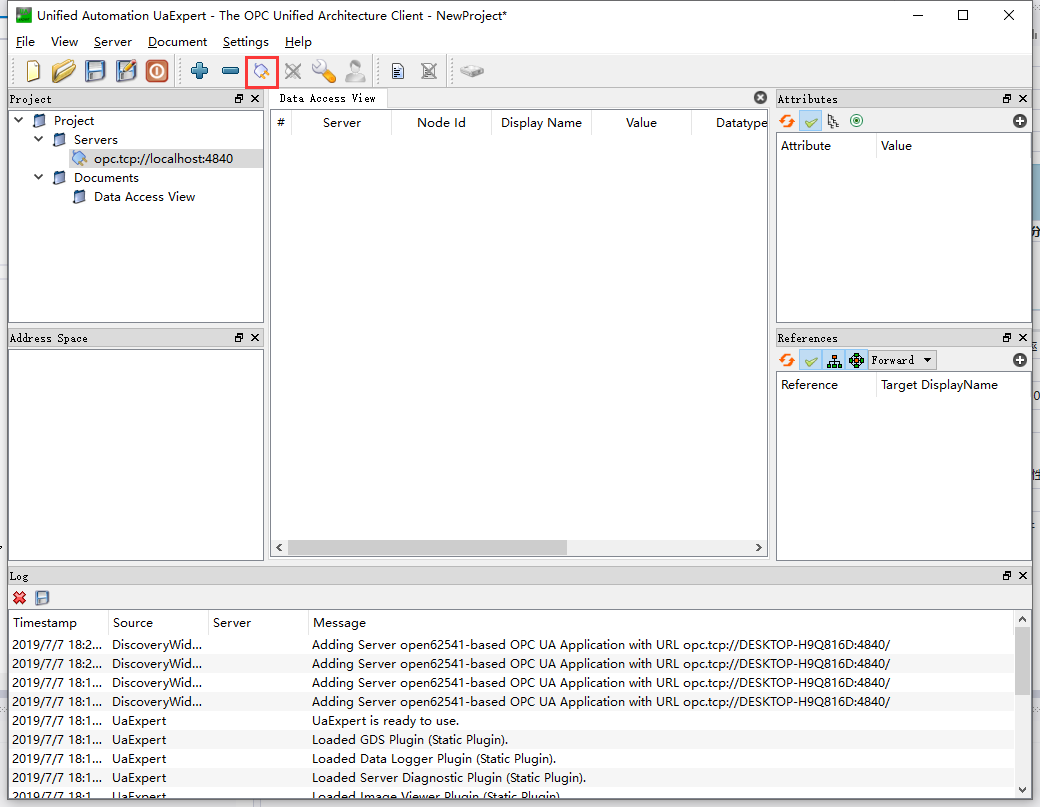Open the Forward direction dropdown
This screenshot has height=807, width=1040.
(902, 360)
